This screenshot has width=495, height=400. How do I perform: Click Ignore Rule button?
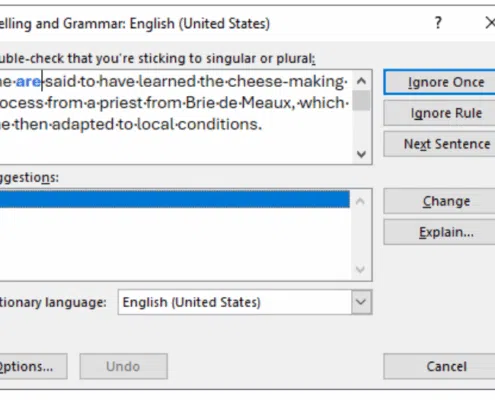tap(440, 113)
